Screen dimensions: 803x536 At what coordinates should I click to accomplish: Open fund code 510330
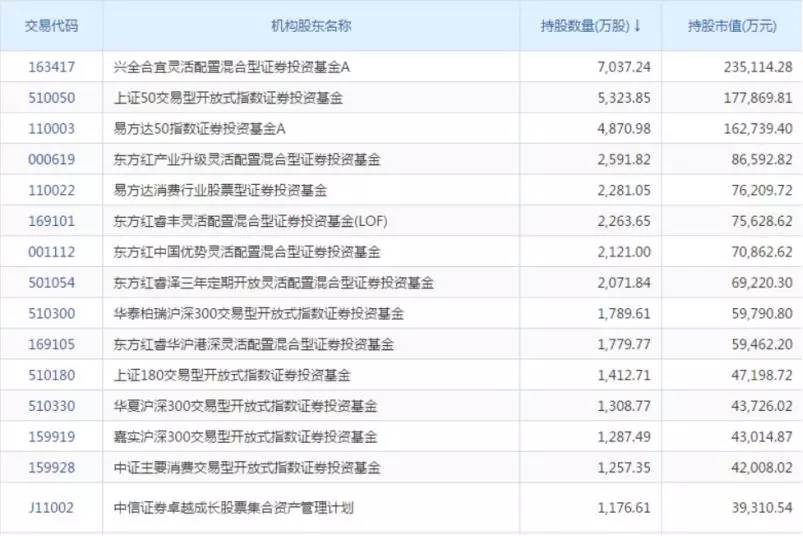[51, 405]
